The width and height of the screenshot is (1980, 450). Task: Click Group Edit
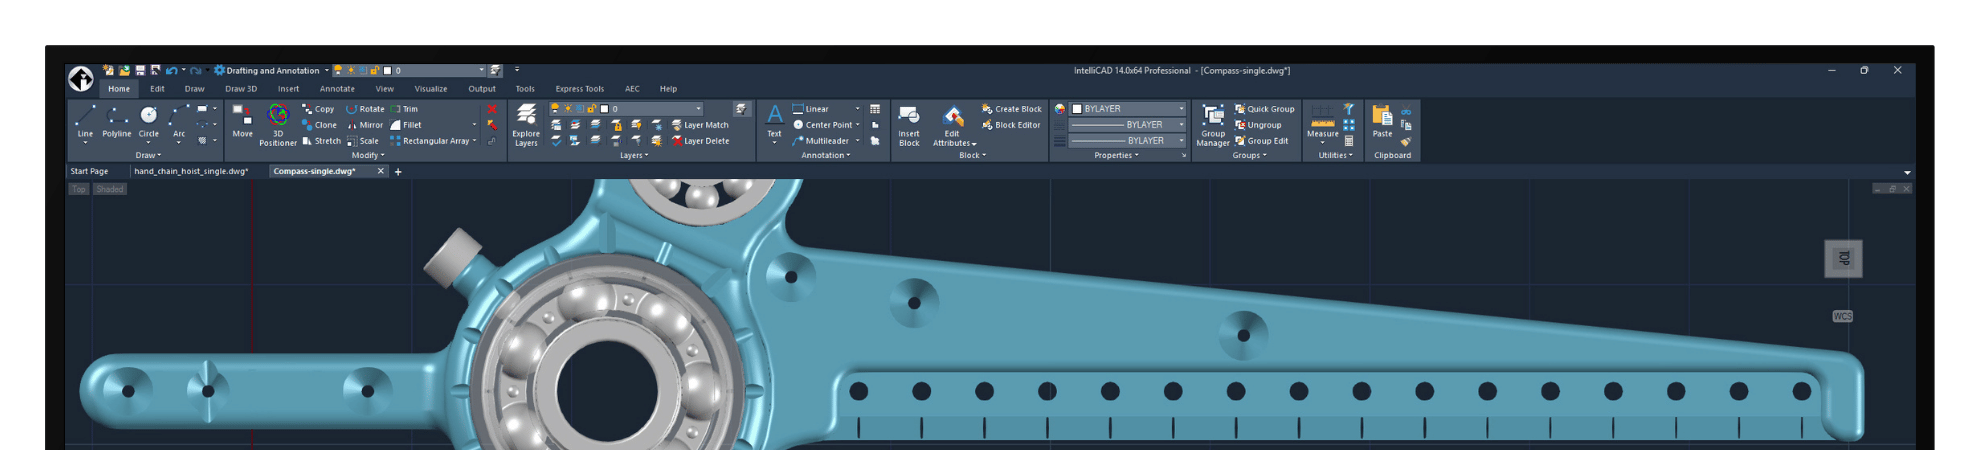point(1262,141)
